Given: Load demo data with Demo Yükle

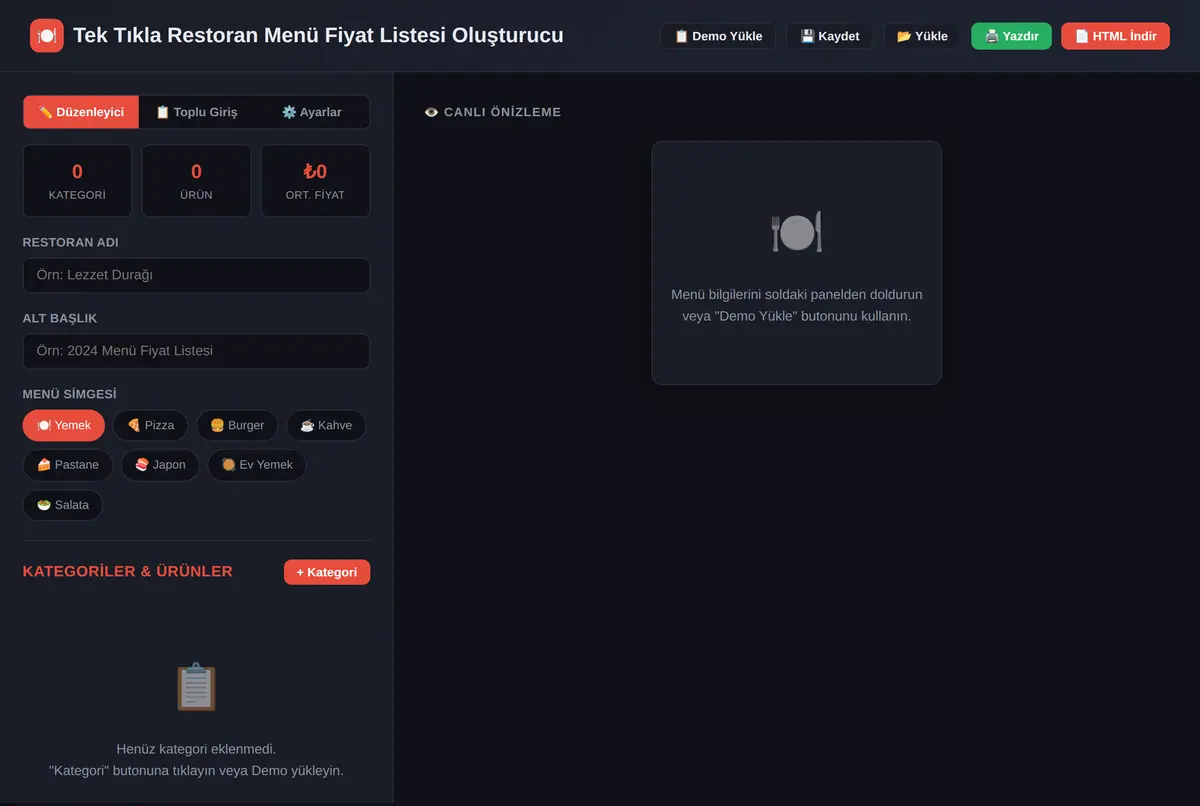Looking at the screenshot, I should (718, 36).
